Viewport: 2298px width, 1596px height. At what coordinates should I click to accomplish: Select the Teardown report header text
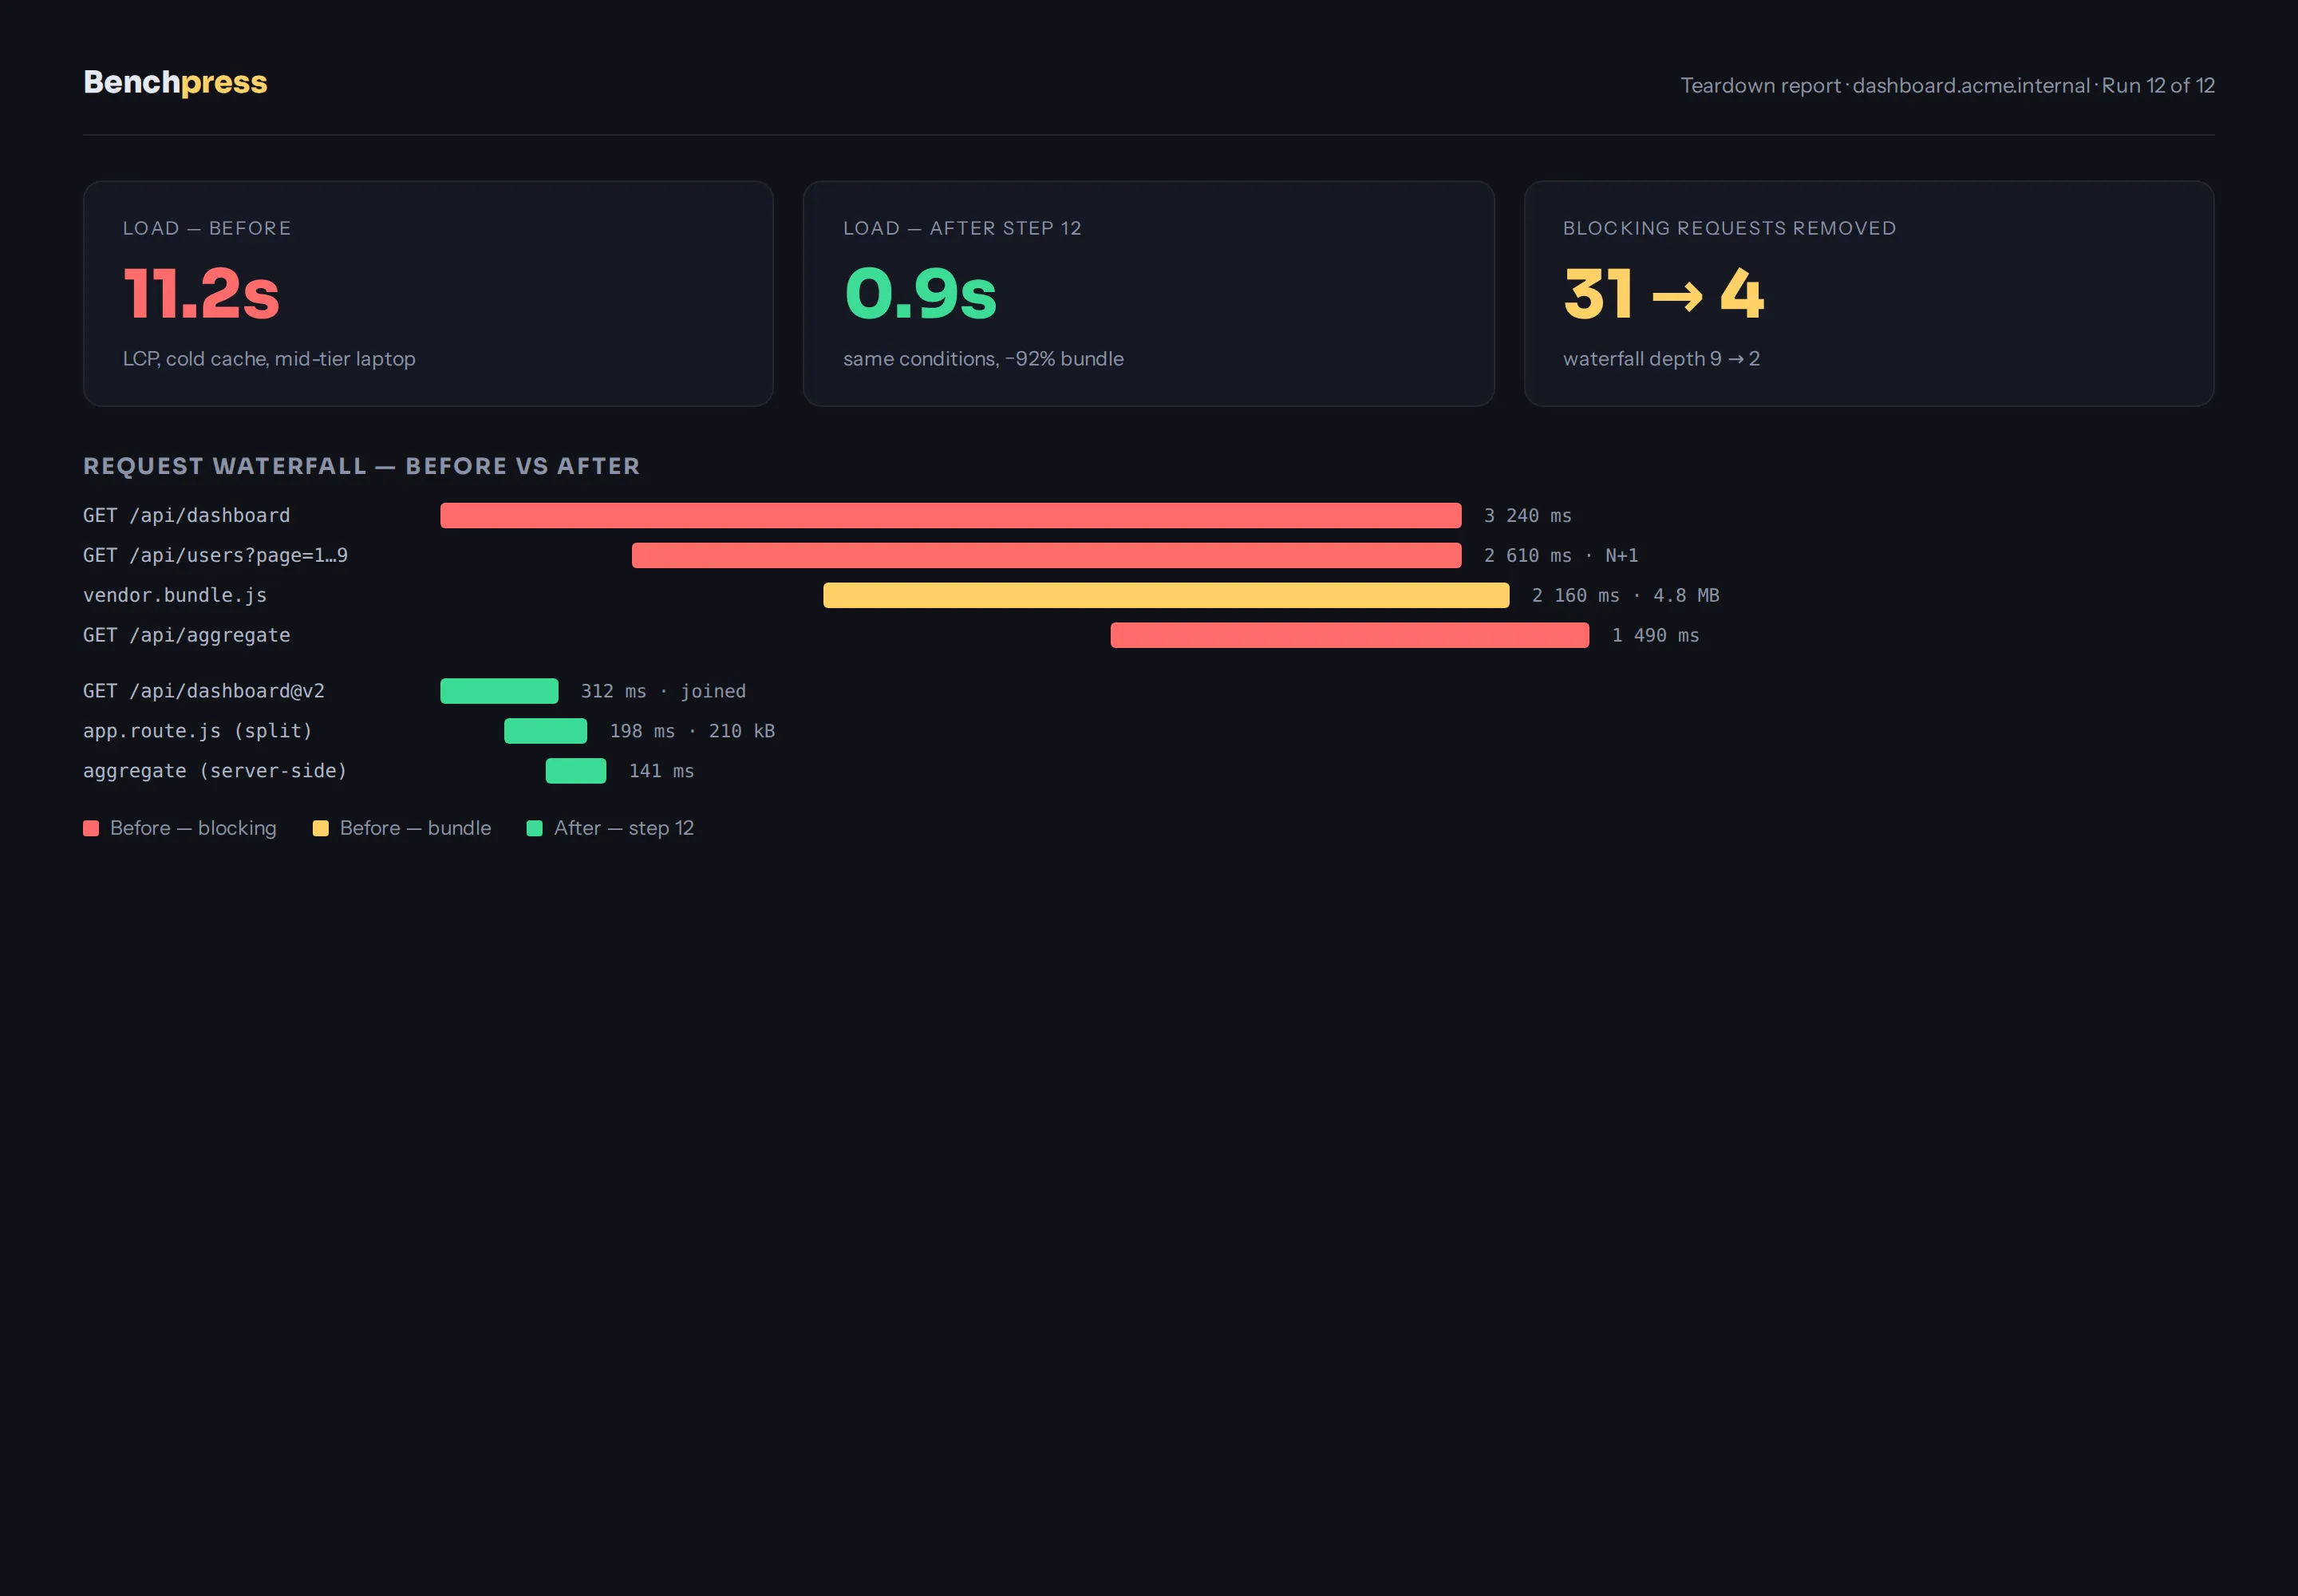1947,85
